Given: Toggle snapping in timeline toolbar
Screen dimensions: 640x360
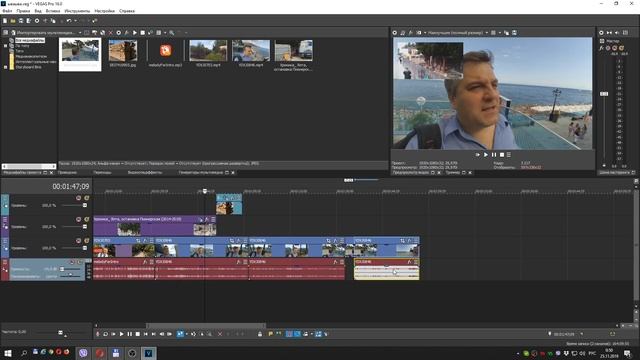Looking at the screenshot, I should tap(289, 334).
